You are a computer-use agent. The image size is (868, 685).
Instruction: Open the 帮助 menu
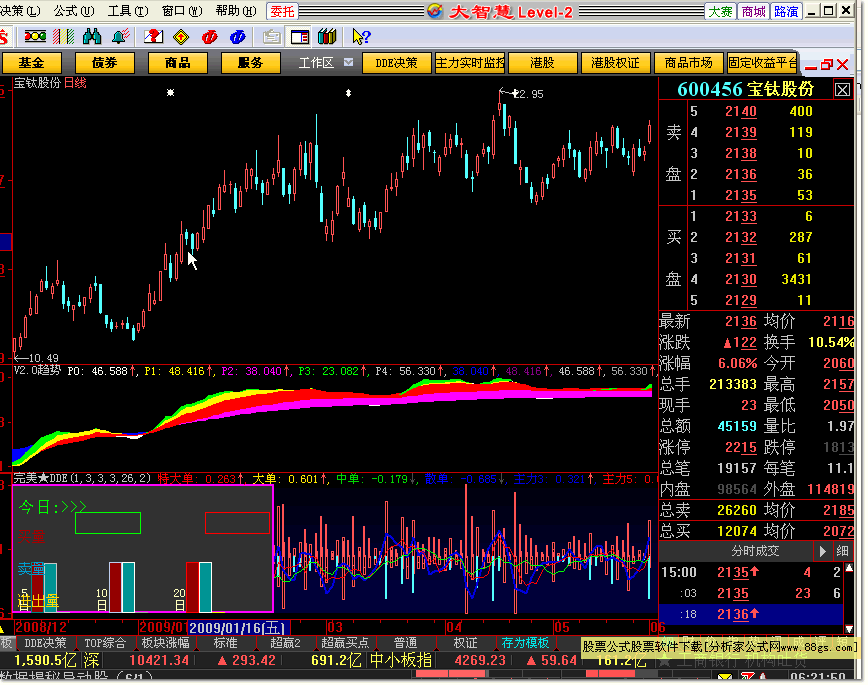pos(236,11)
